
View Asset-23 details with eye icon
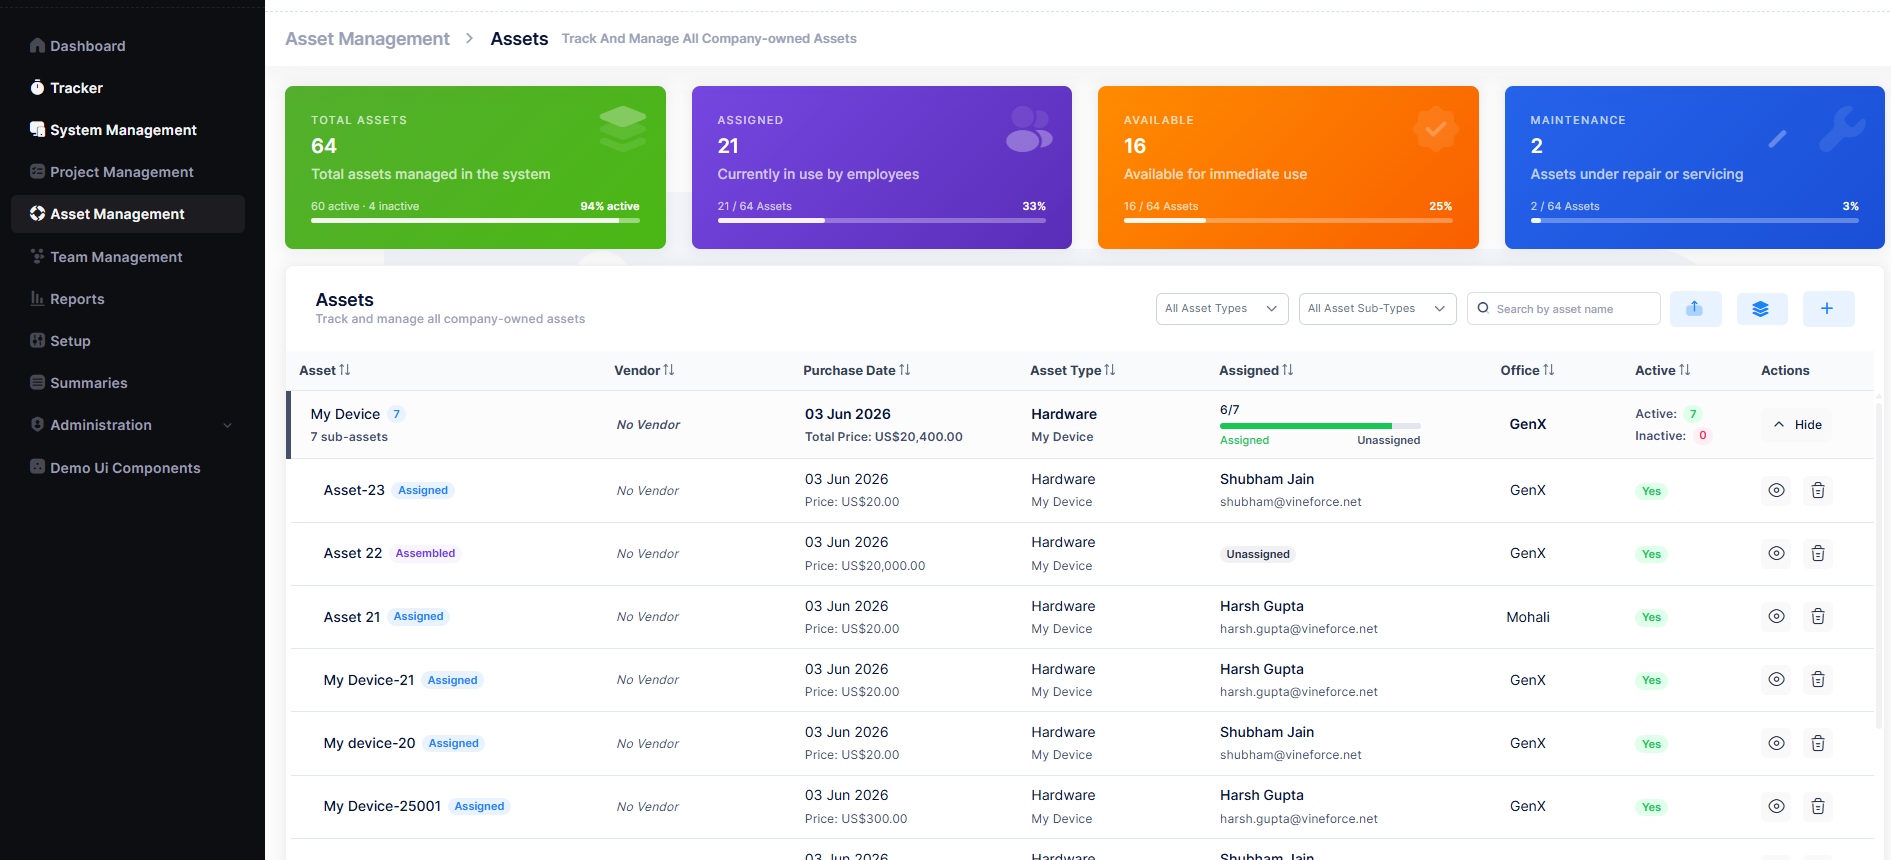click(1776, 490)
